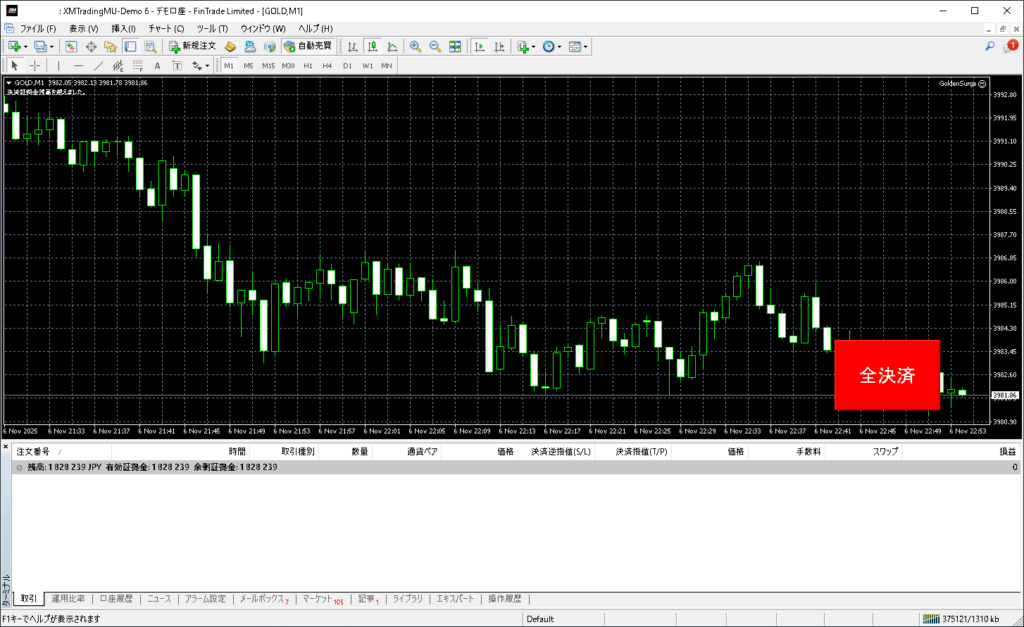Select the horizontal line tool
Image resolution: width=1024 pixels, height=627 pixels.
[79, 66]
